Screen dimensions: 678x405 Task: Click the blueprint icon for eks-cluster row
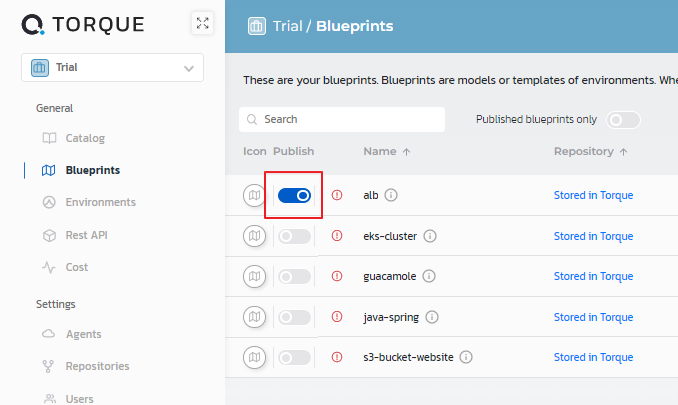tap(255, 237)
